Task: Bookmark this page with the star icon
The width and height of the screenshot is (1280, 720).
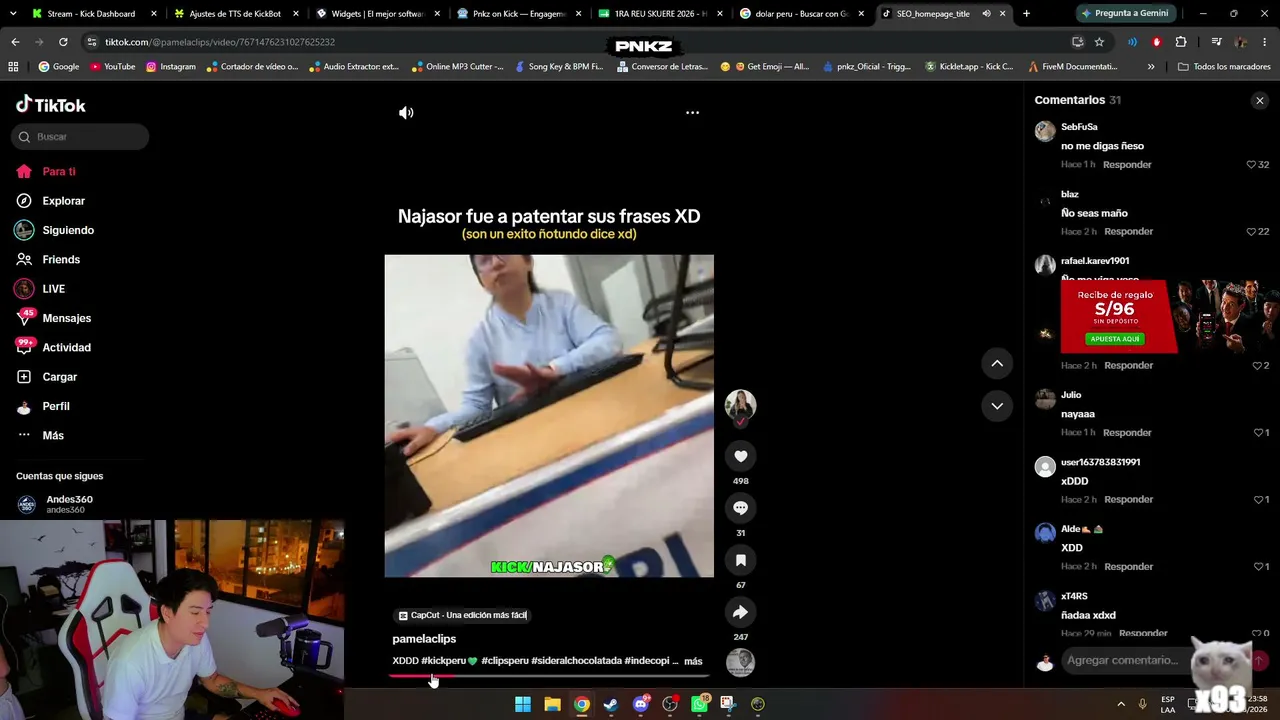Action: [1099, 42]
